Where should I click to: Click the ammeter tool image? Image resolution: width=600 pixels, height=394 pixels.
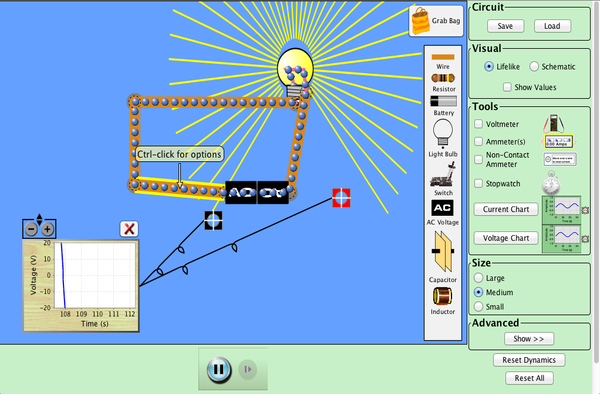click(559, 142)
